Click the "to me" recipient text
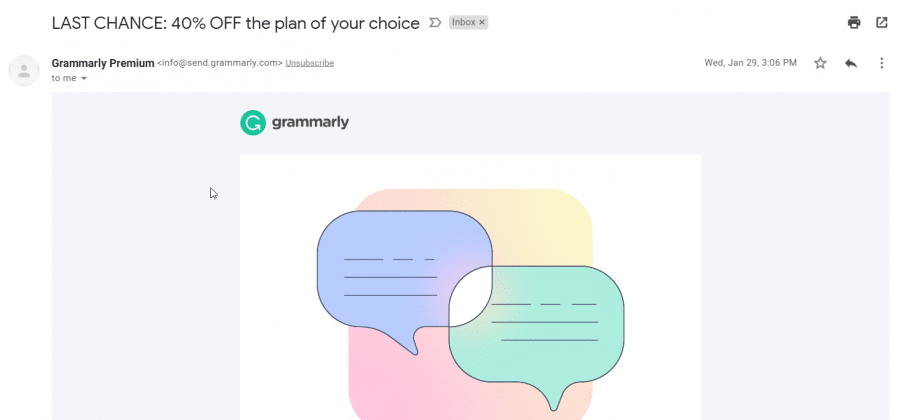 click(x=64, y=78)
